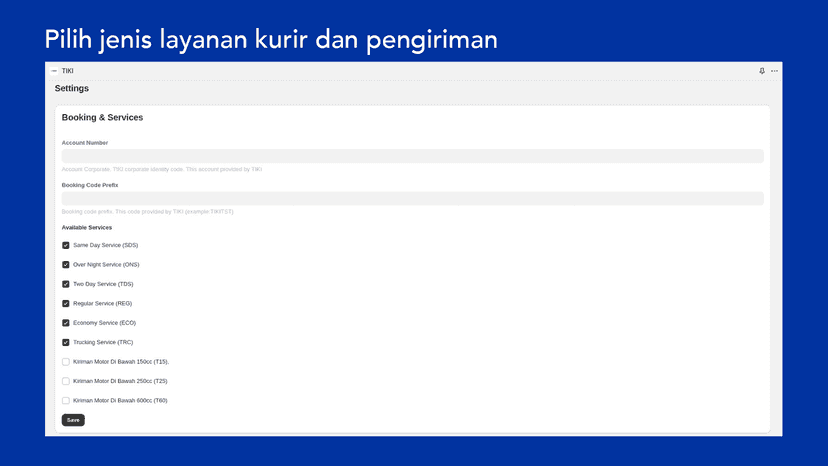Uncheck Same Day Service (SDS)

(65, 245)
